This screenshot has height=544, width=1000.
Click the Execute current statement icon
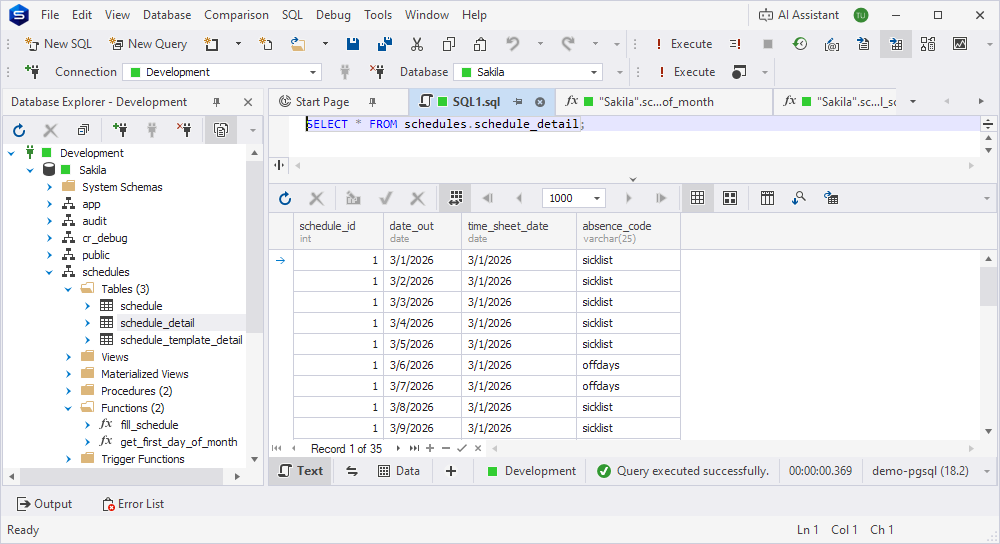click(x=735, y=44)
